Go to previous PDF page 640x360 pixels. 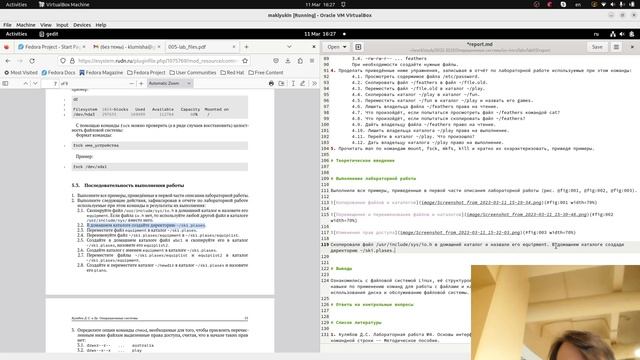(x=26, y=83)
